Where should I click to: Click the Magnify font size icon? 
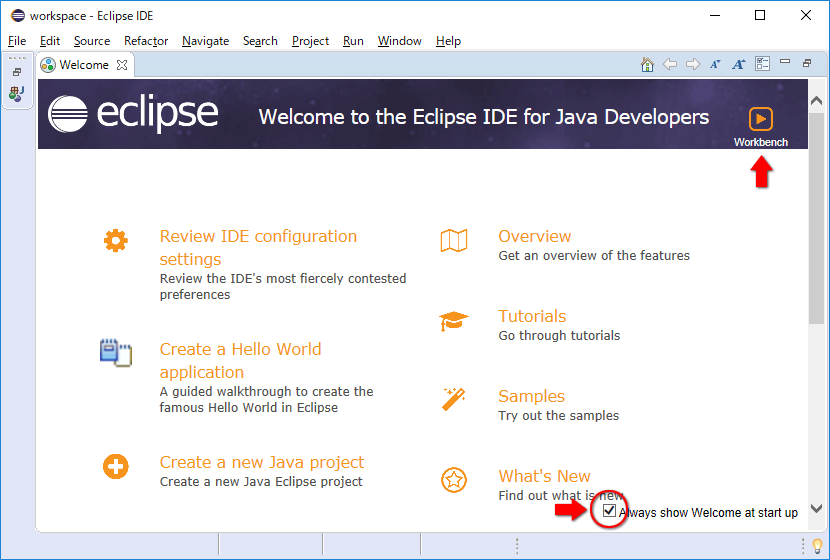(x=738, y=65)
